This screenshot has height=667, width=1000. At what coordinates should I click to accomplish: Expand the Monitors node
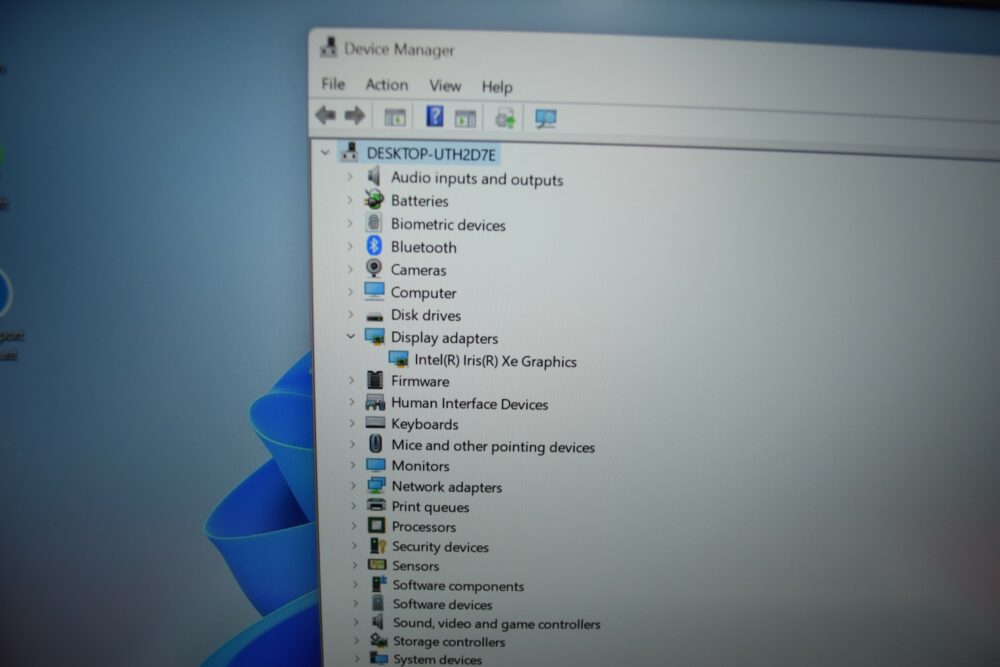point(352,465)
